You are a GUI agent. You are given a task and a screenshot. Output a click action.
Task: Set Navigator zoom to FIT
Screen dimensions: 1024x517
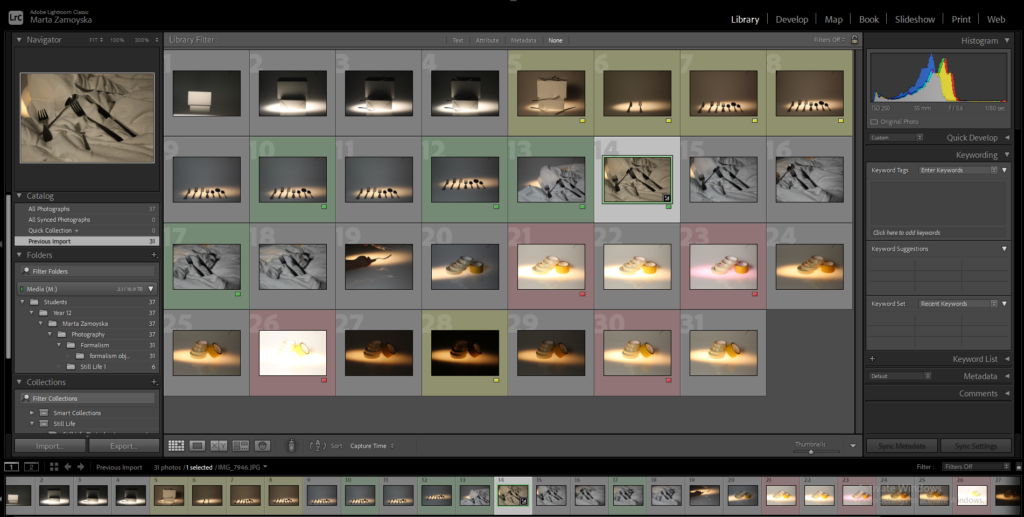click(x=95, y=40)
